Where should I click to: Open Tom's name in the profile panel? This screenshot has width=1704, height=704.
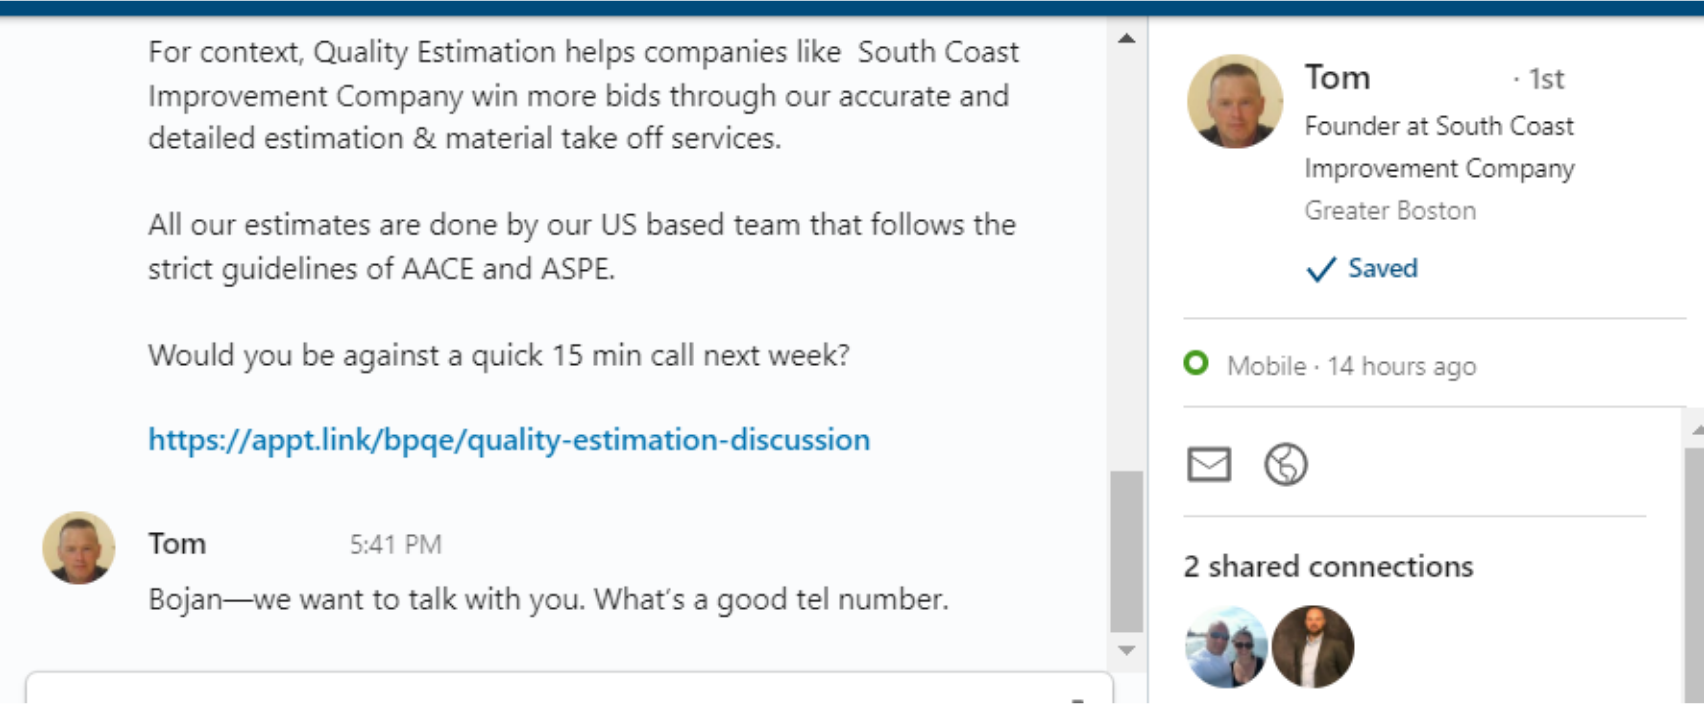click(1337, 77)
